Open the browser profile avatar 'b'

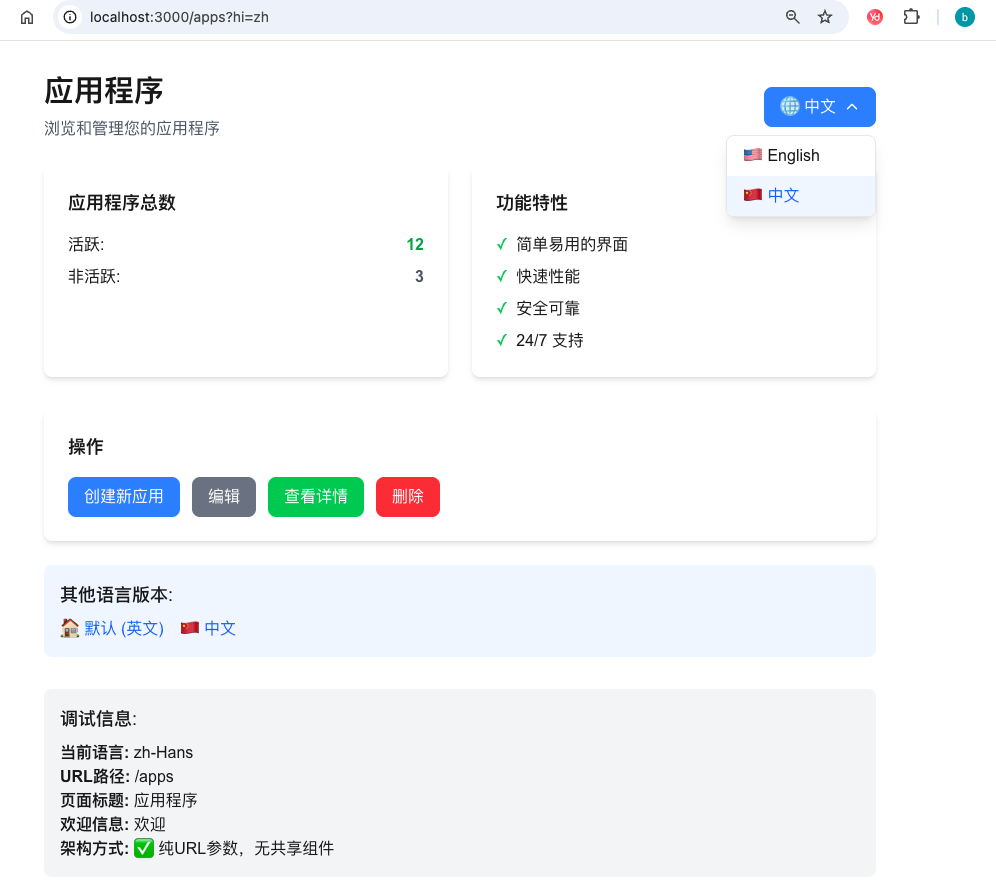pyautogui.click(x=964, y=17)
